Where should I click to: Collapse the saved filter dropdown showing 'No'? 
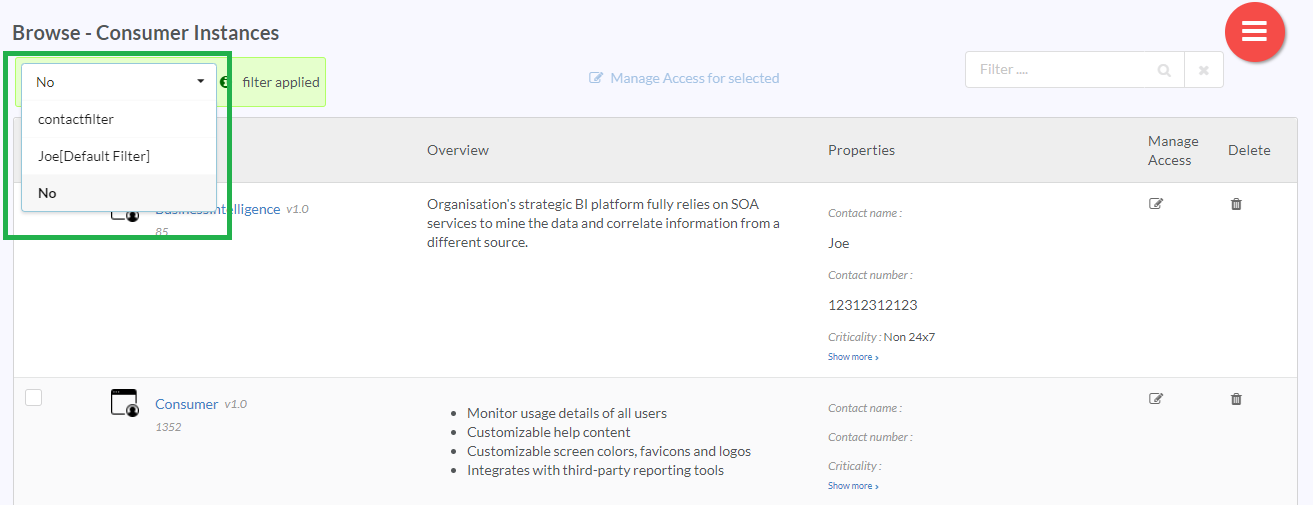[x=118, y=82]
